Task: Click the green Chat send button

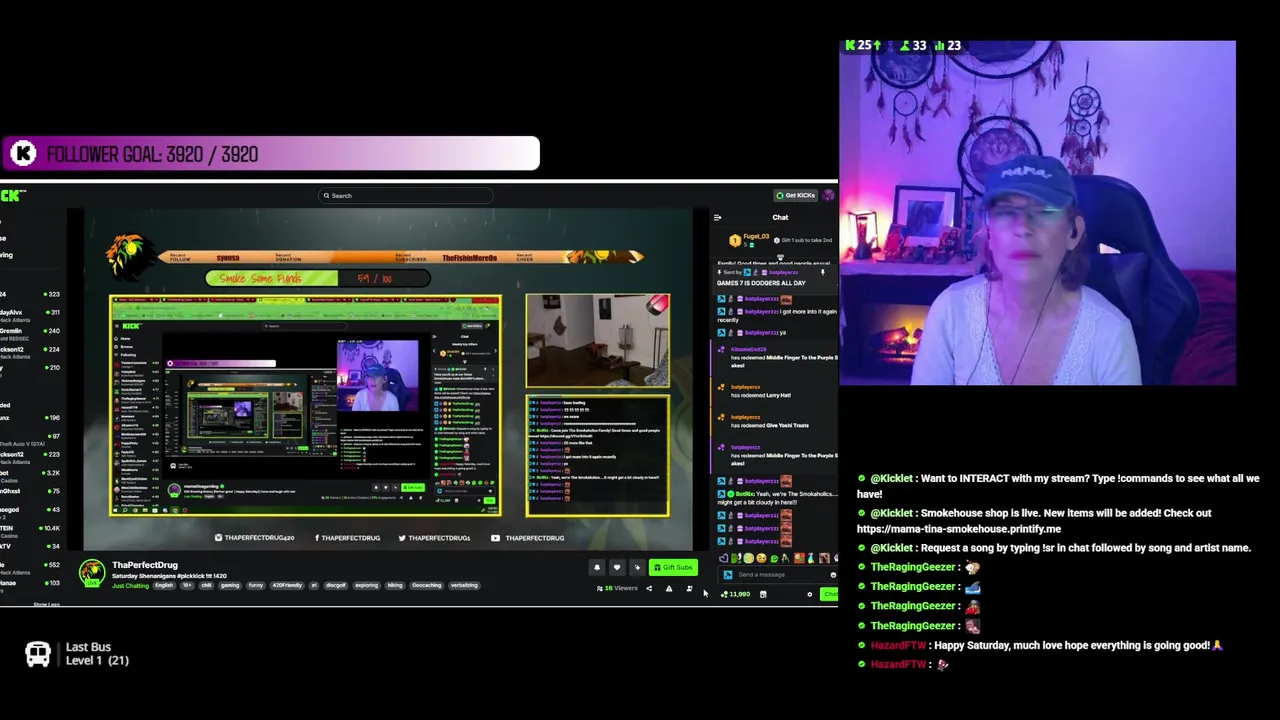Action: (x=829, y=594)
